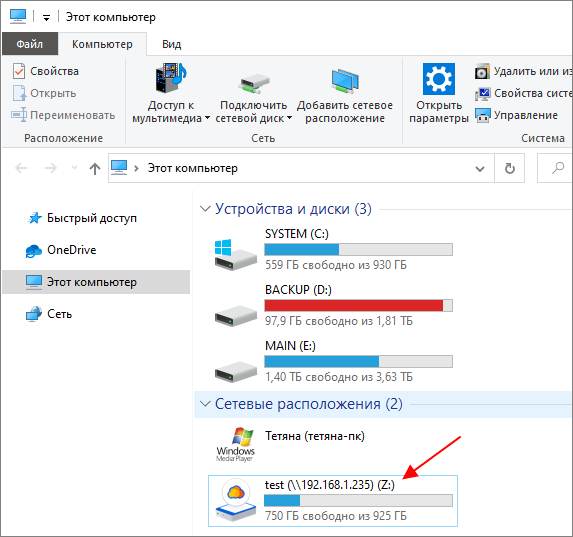Select Добавить сетевое расположение icon

pyautogui.click(x=345, y=80)
